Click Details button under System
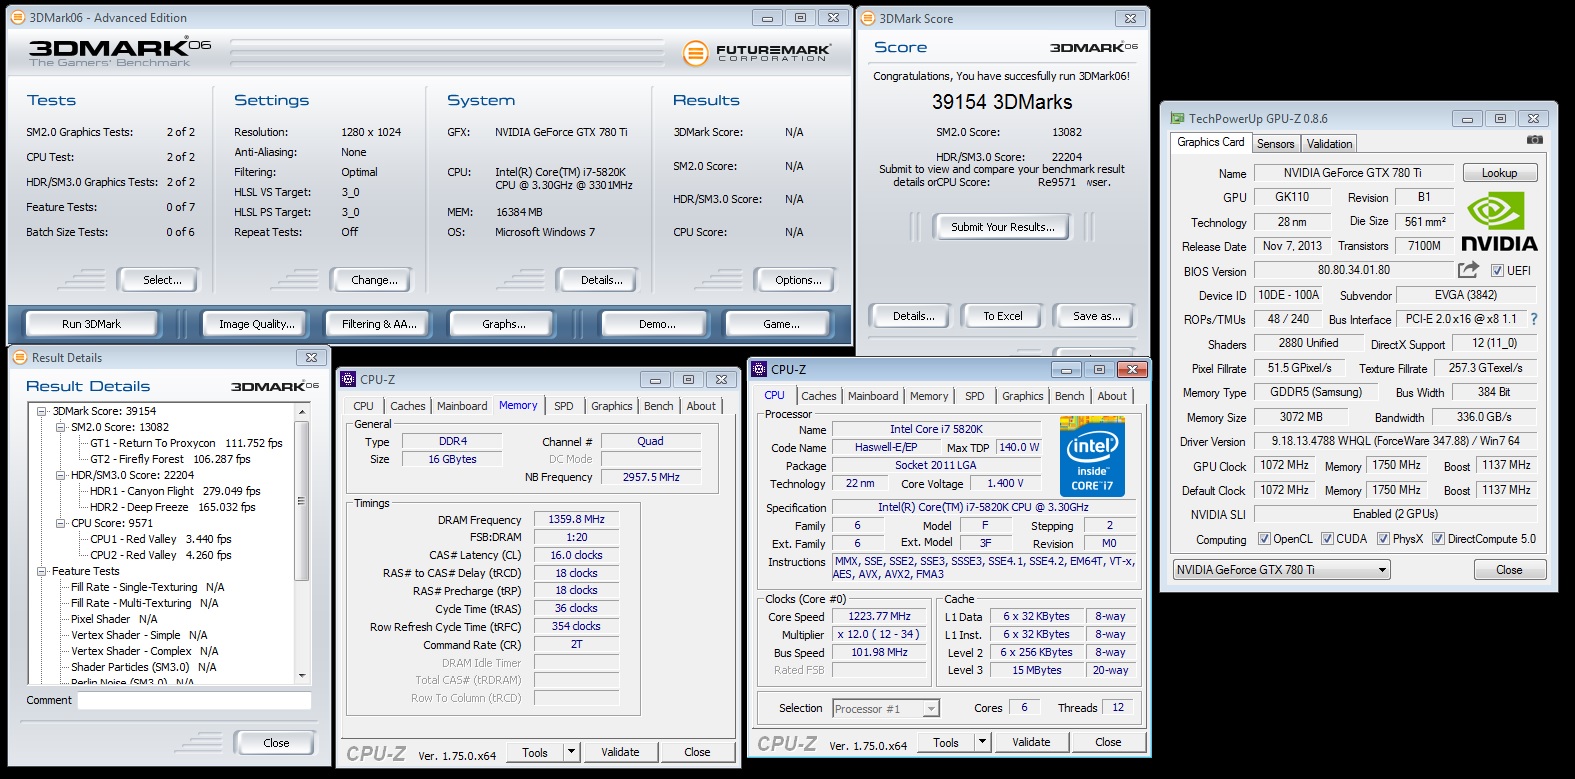Image resolution: width=1575 pixels, height=779 pixels. click(601, 280)
